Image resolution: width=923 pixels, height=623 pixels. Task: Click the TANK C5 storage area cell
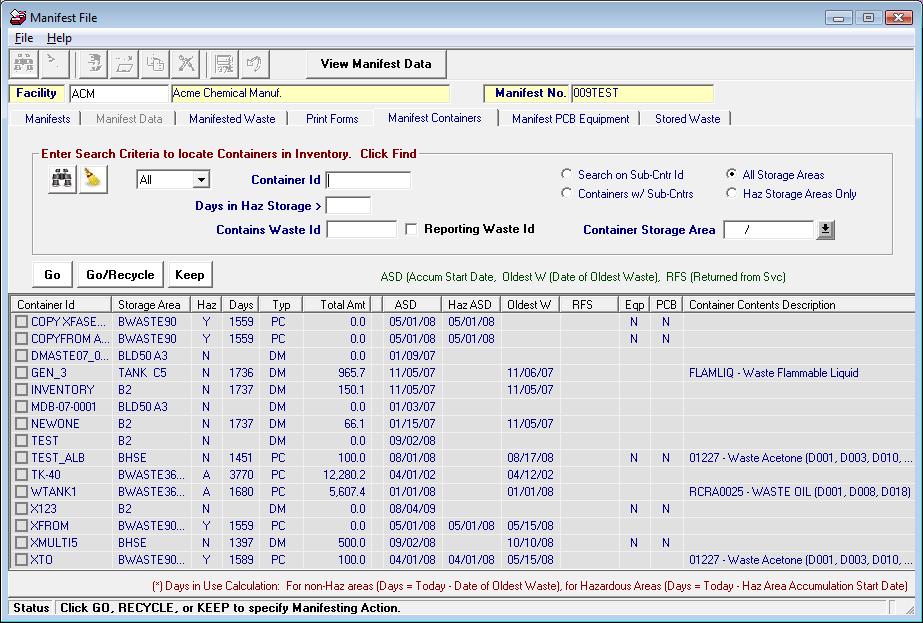pos(142,373)
